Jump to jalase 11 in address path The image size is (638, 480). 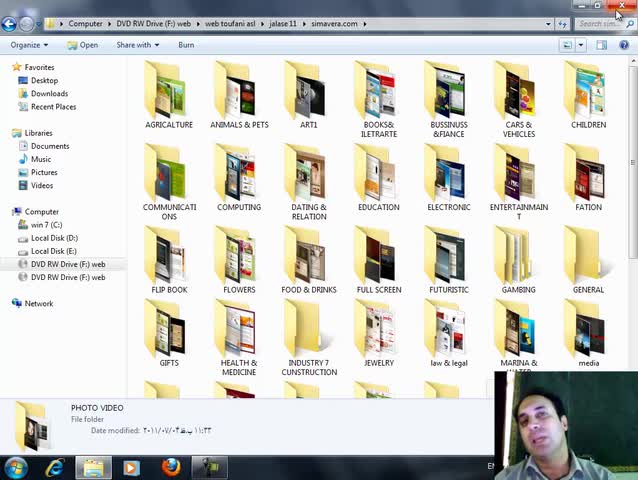(x=283, y=24)
